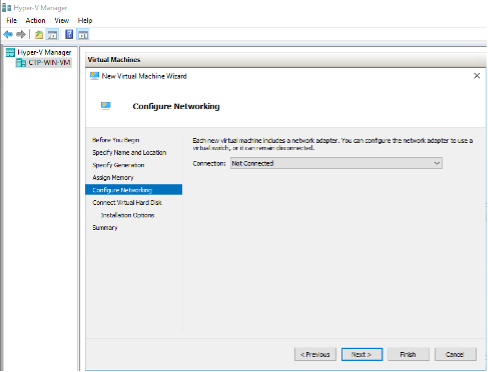Go to Specify Generation step
Image resolution: width=488 pixels, height=372 pixels.
pos(118,165)
